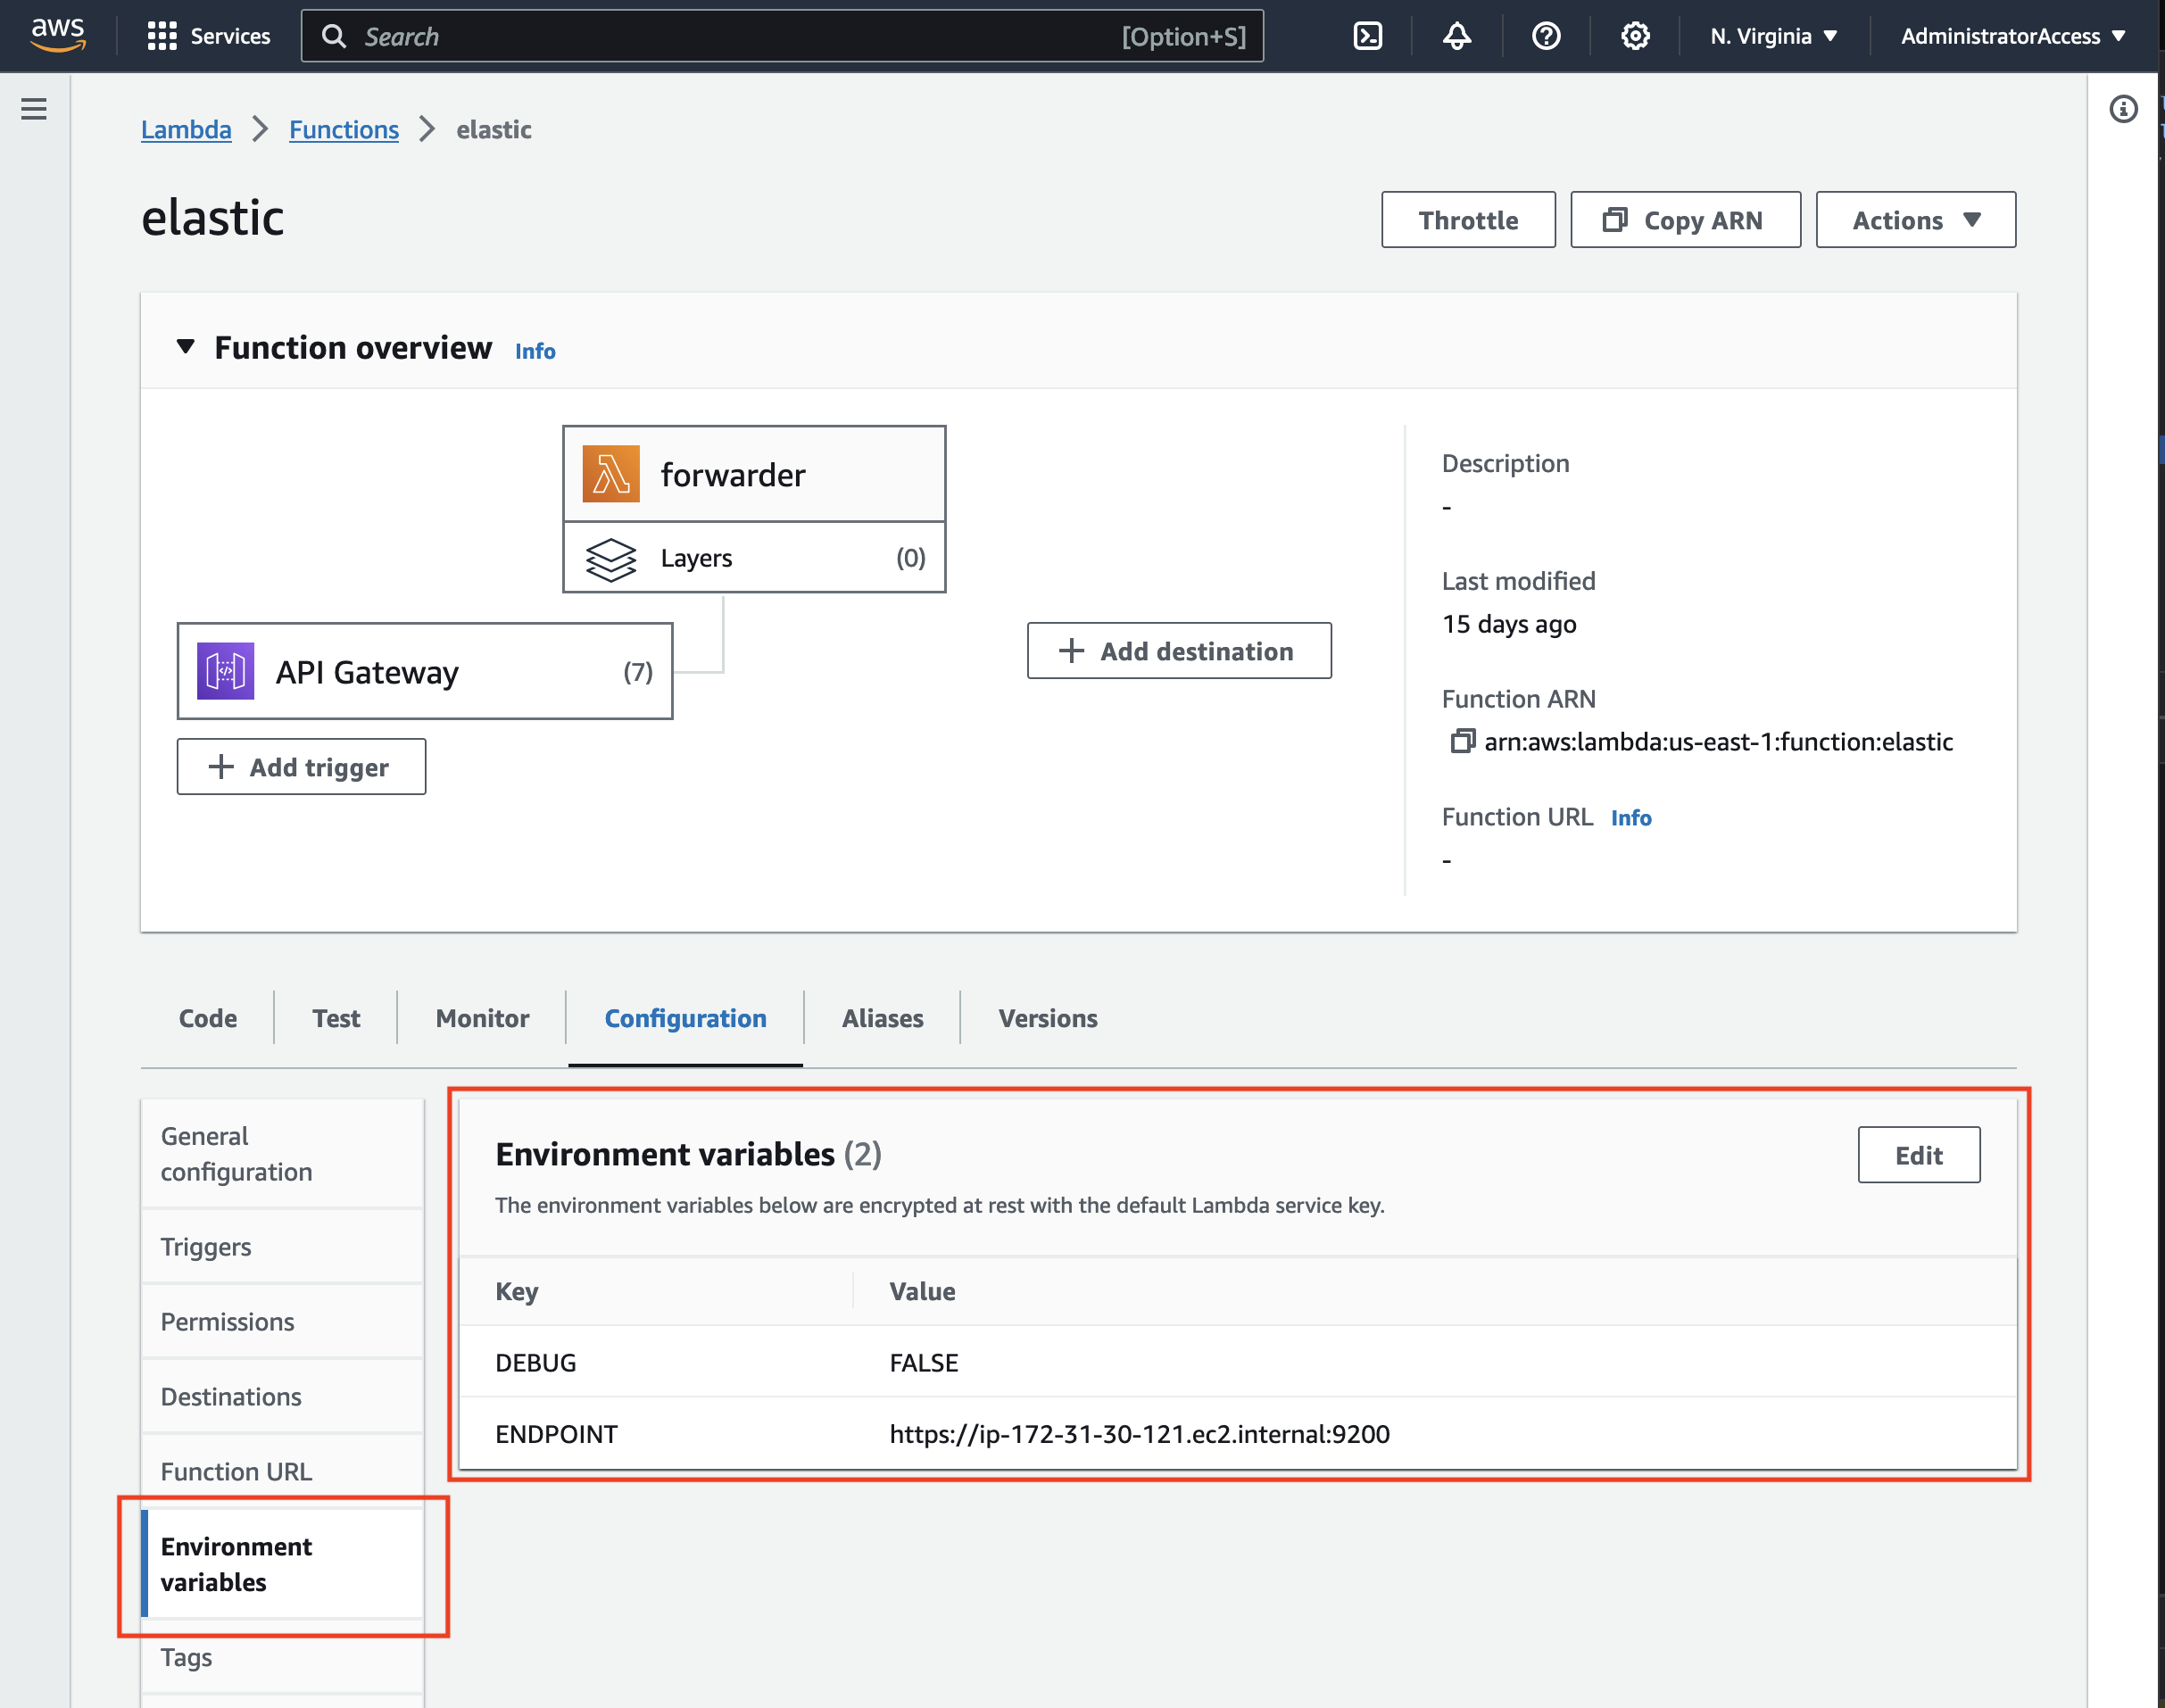Viewport: 2165px width, 1708px height.
Task: Open Permissions in configuration sidebar
Action: click(283, 1322)
